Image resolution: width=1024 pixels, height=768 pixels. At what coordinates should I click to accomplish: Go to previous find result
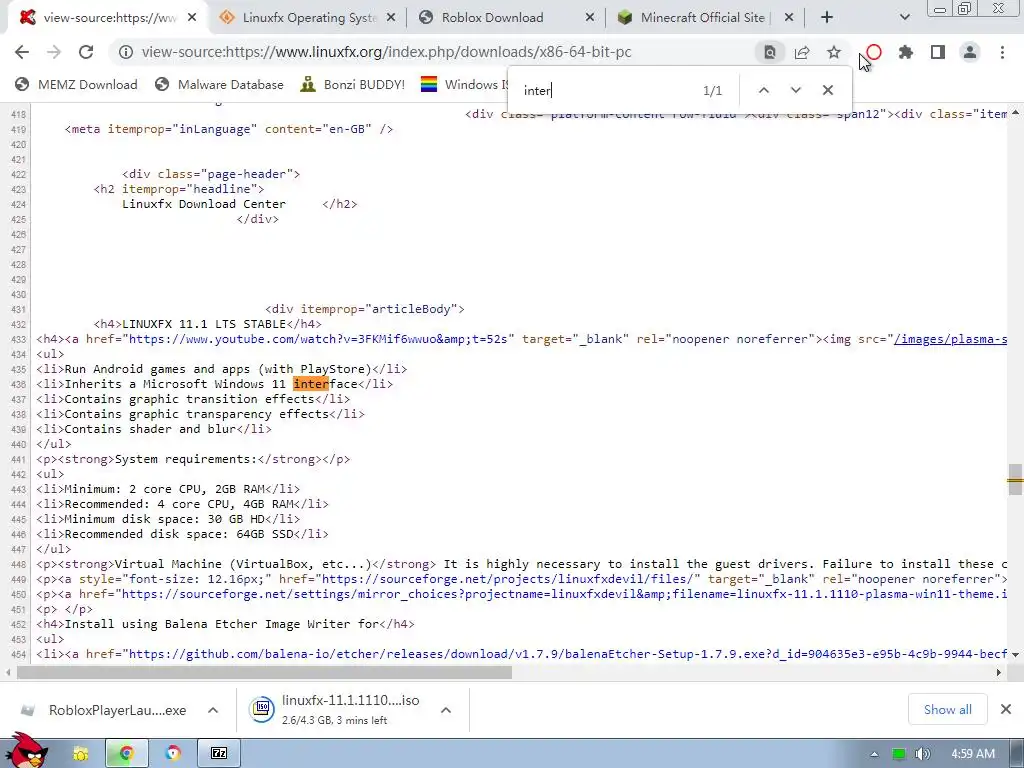(763, 90)
